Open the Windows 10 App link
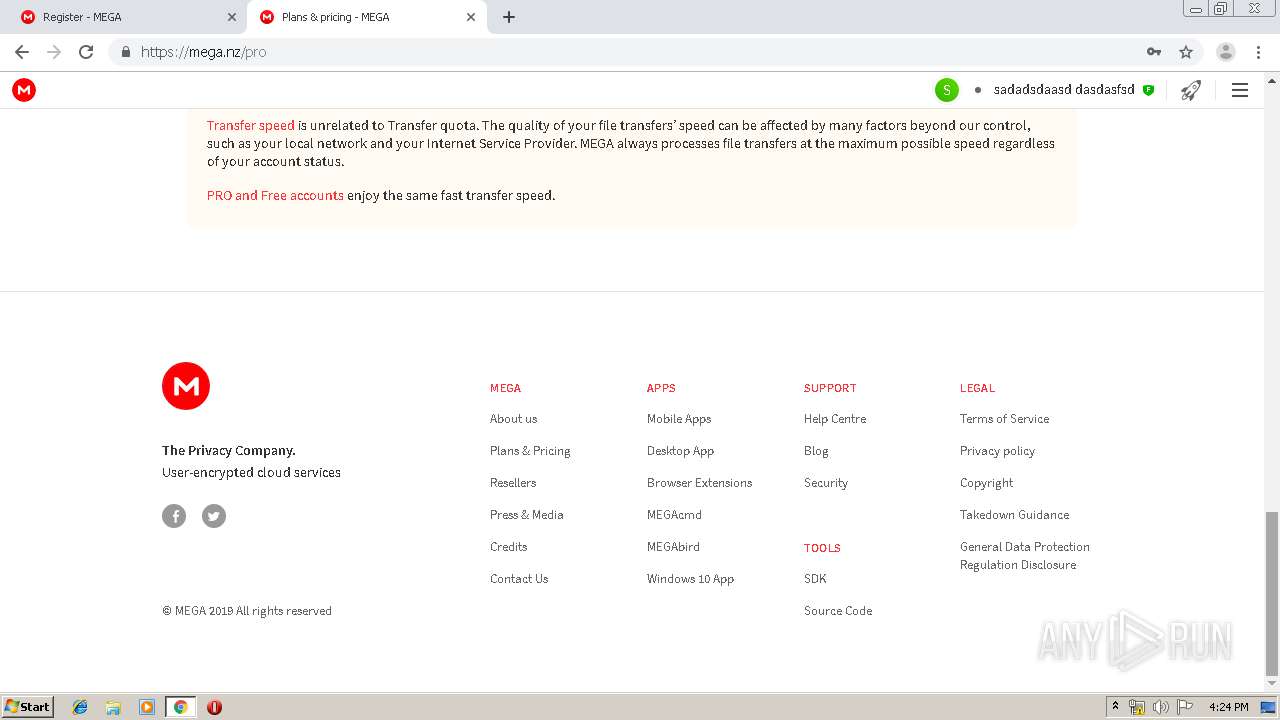The height and width of the screenshot is (720, 1280). tap(690, 579)
